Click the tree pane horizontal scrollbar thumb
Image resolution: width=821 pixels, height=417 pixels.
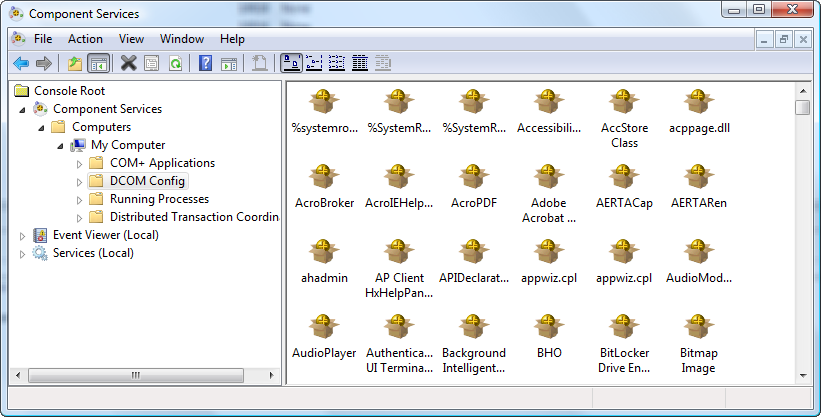tap(138, 375)
